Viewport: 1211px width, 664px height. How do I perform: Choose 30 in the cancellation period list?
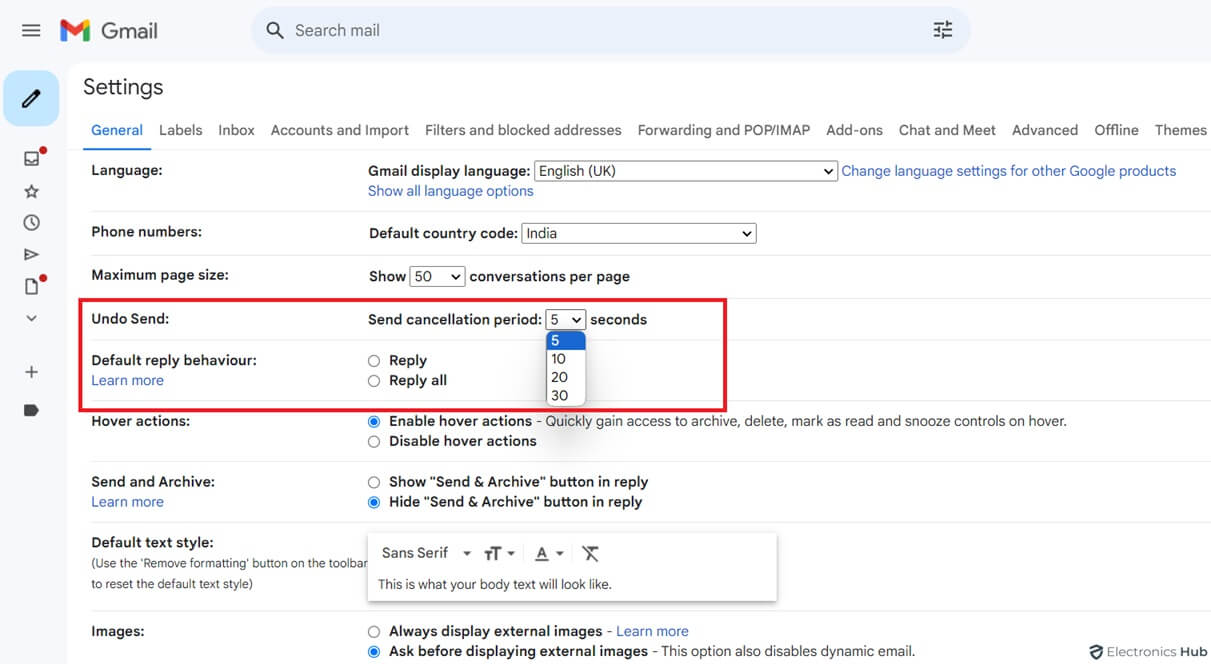click(559, 395)
